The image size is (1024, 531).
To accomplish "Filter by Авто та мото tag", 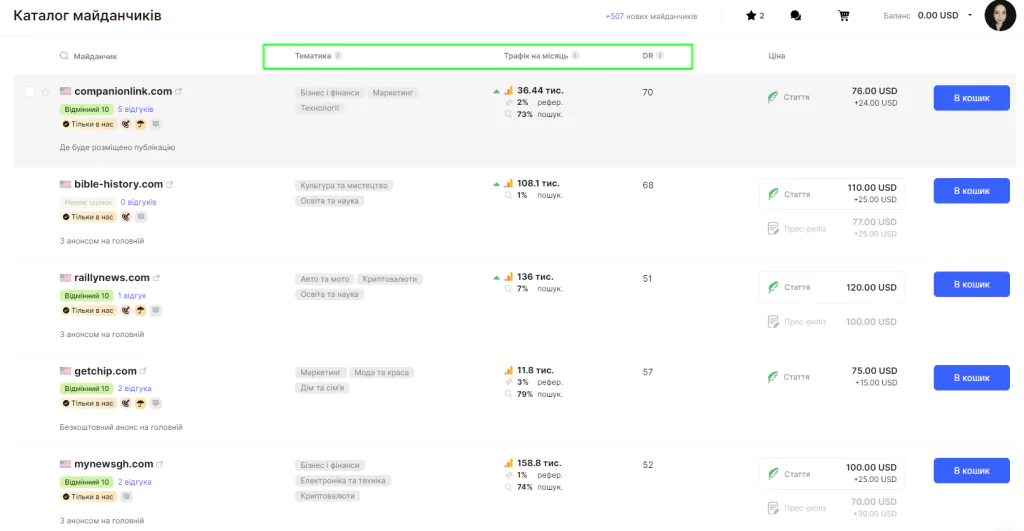I will (x=325, y=279).
